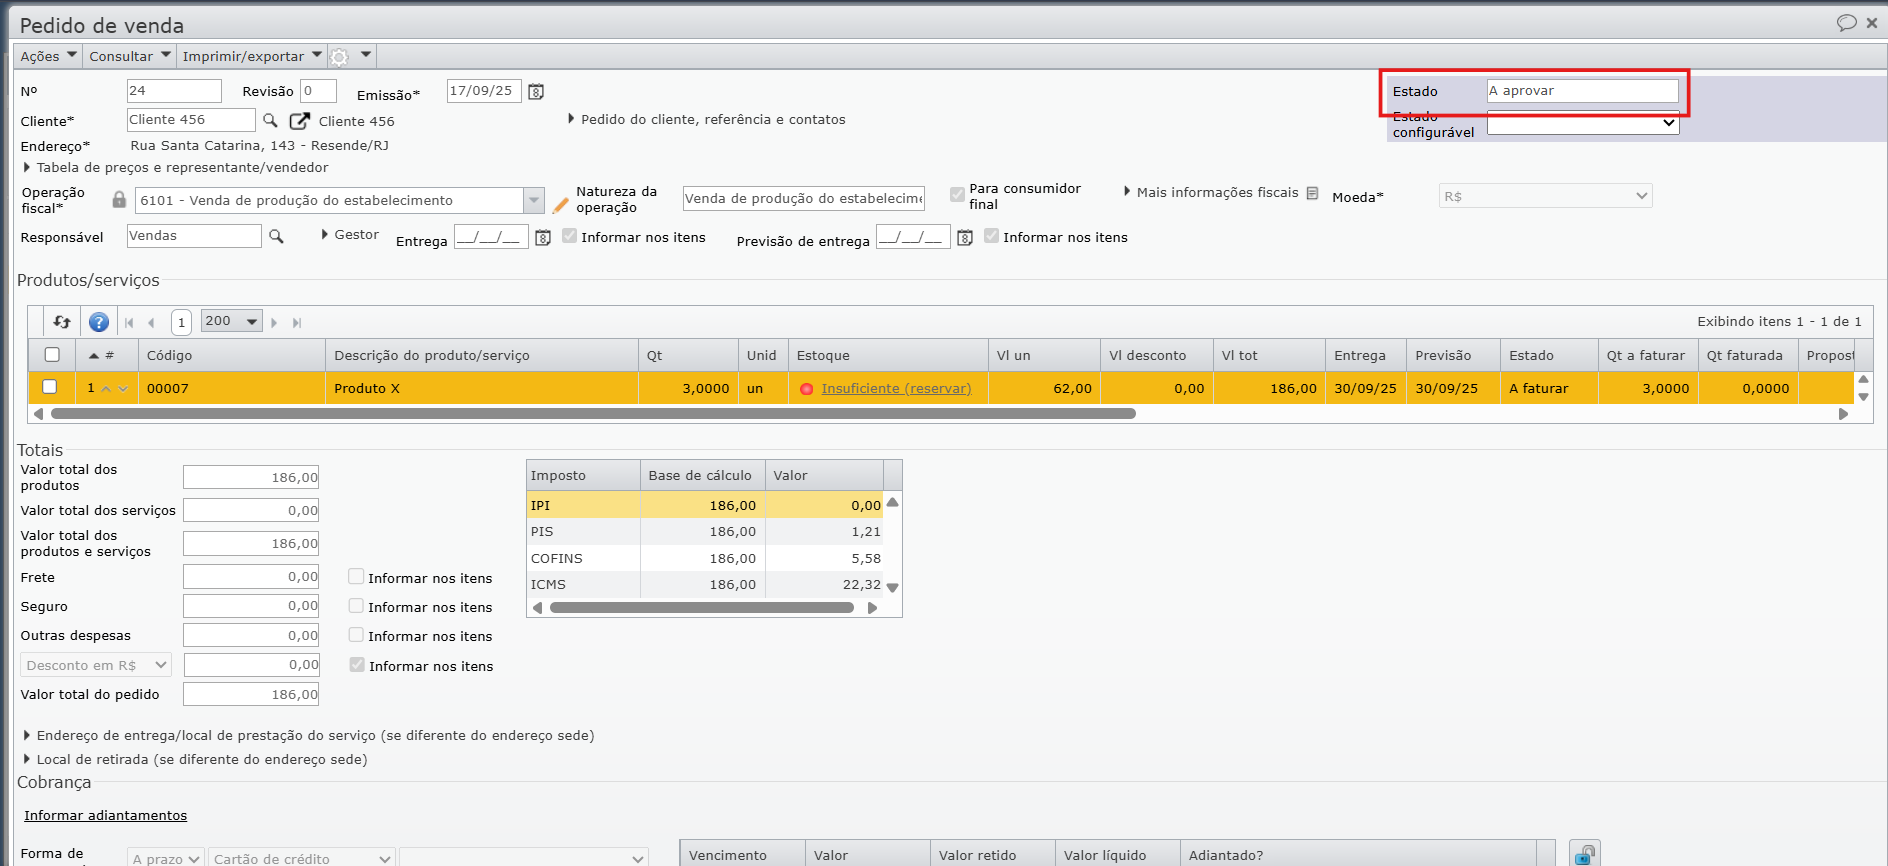This screenshot has width=1888, height=866.
Task: Toggle Informar nos itens beside Entrega
Action: [x=570, y=236]
